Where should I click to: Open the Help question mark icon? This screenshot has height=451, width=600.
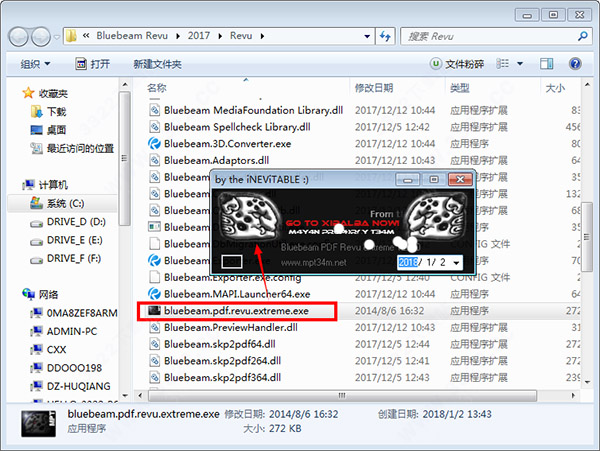pyautogui.click(x=575, y=63)
